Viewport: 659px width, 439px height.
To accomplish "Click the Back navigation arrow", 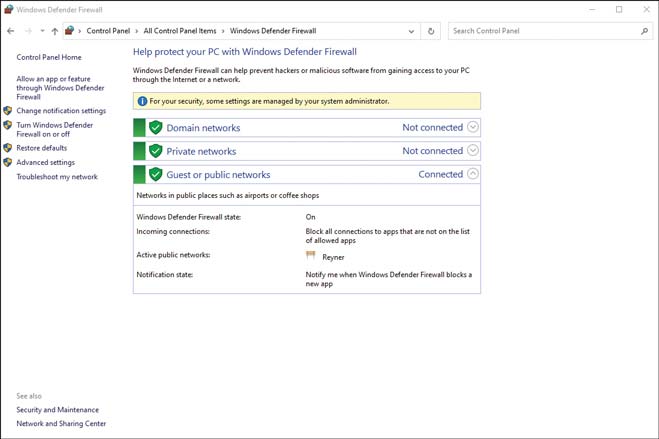I will pos(11,31).
